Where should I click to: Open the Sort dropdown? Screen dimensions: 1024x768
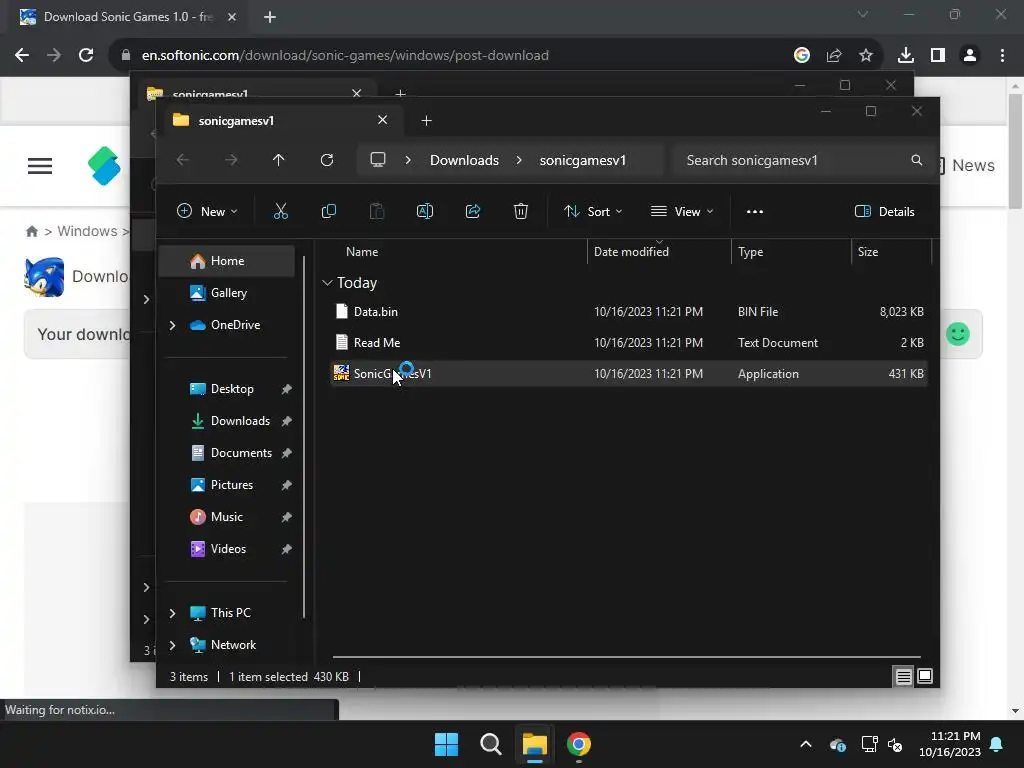tap(593, 212)
